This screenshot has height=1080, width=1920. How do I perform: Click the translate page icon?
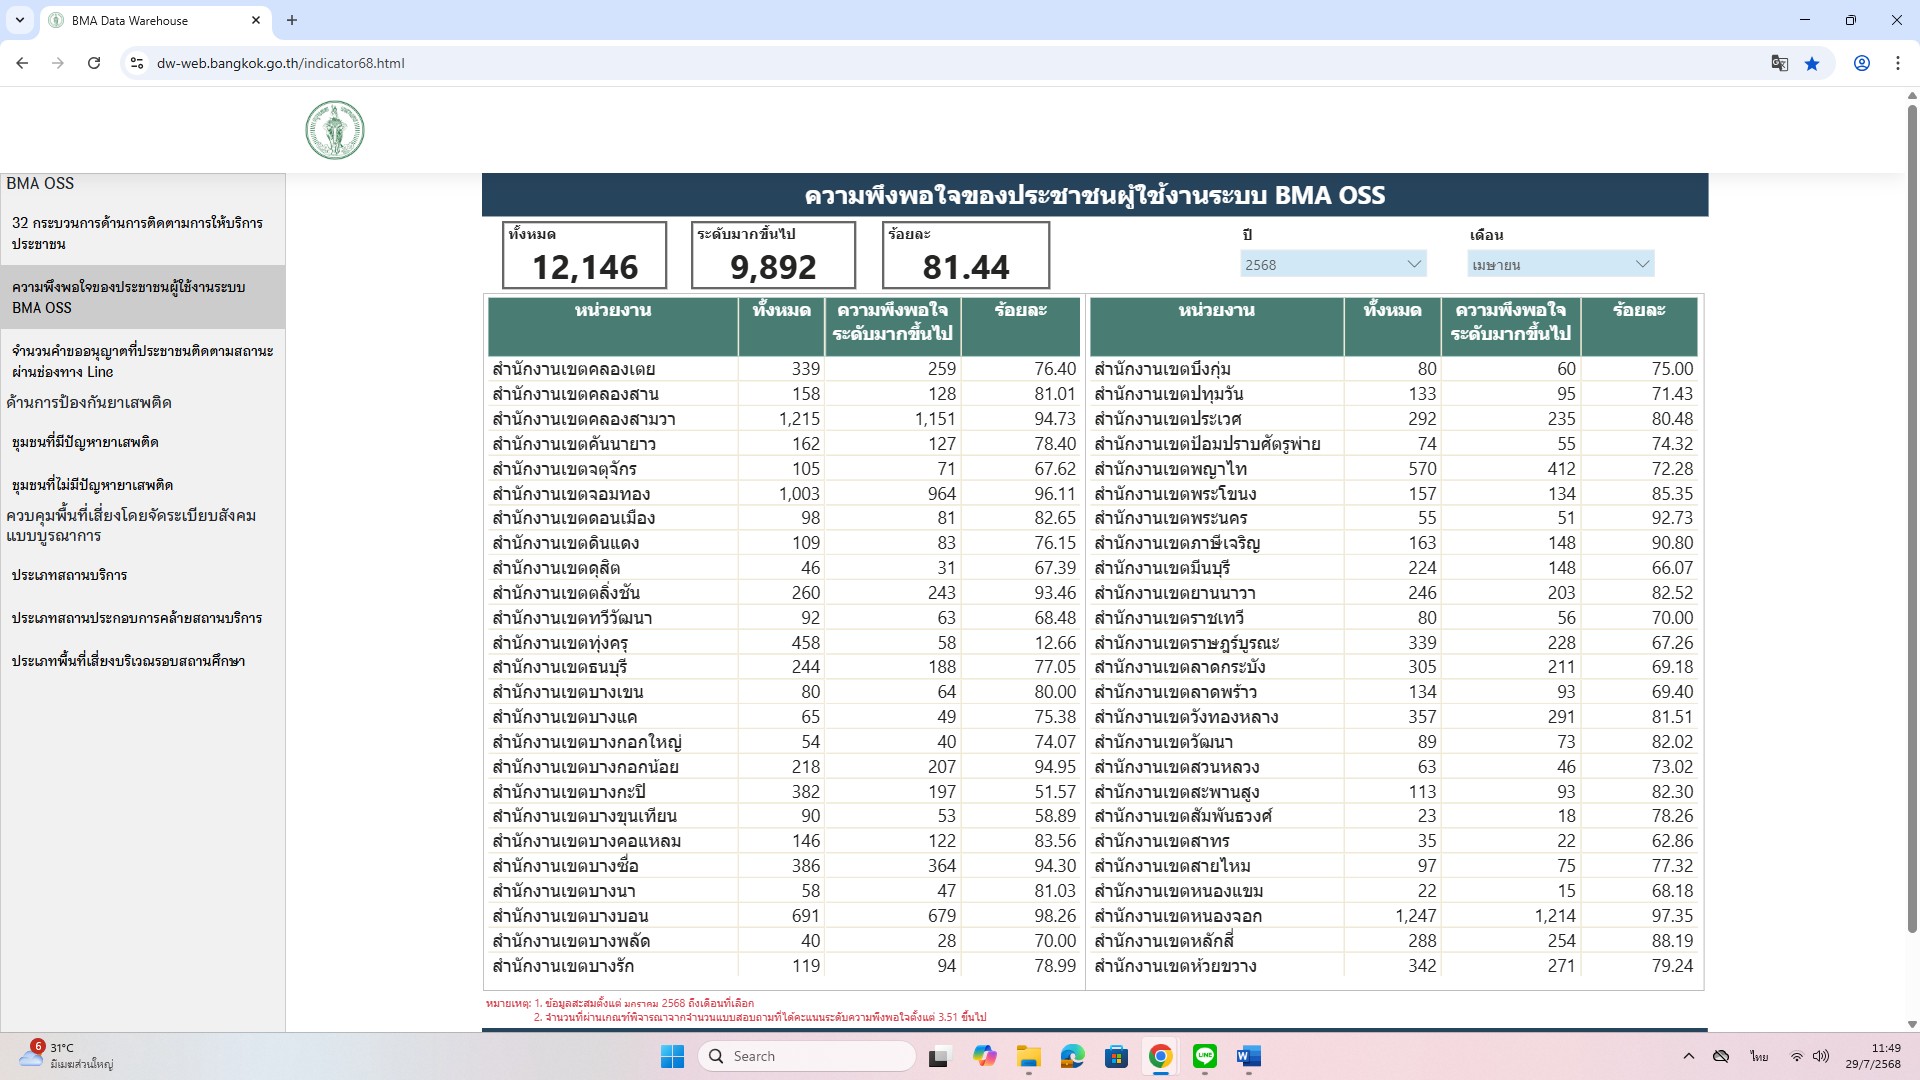click(x=1780, y=63)
